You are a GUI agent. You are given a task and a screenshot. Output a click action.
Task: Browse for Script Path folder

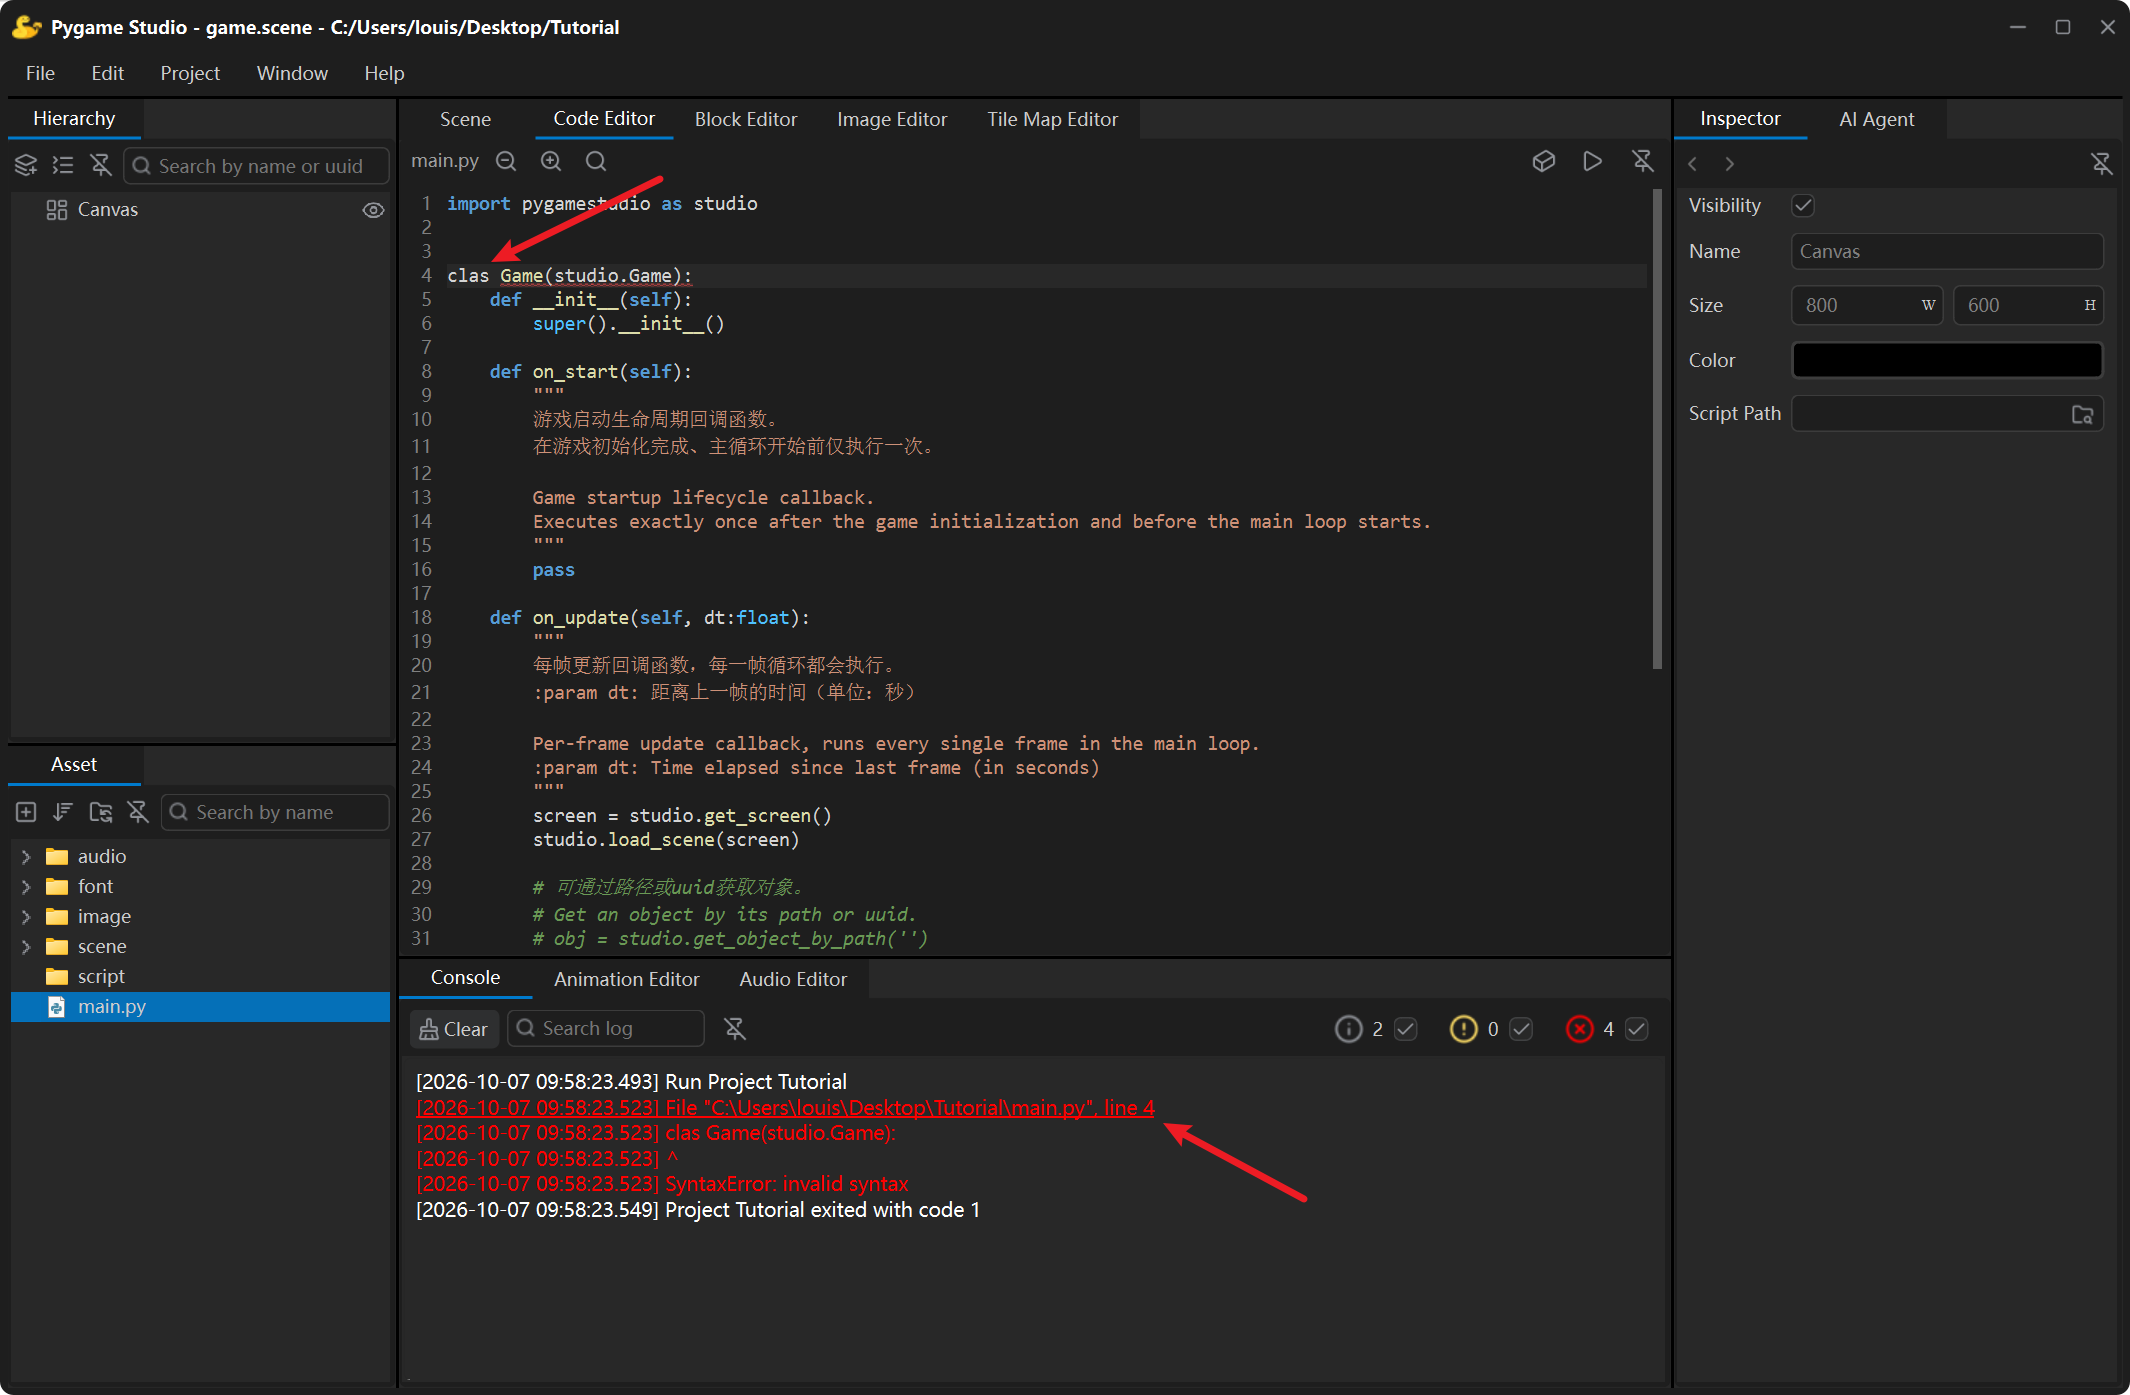2083,414
